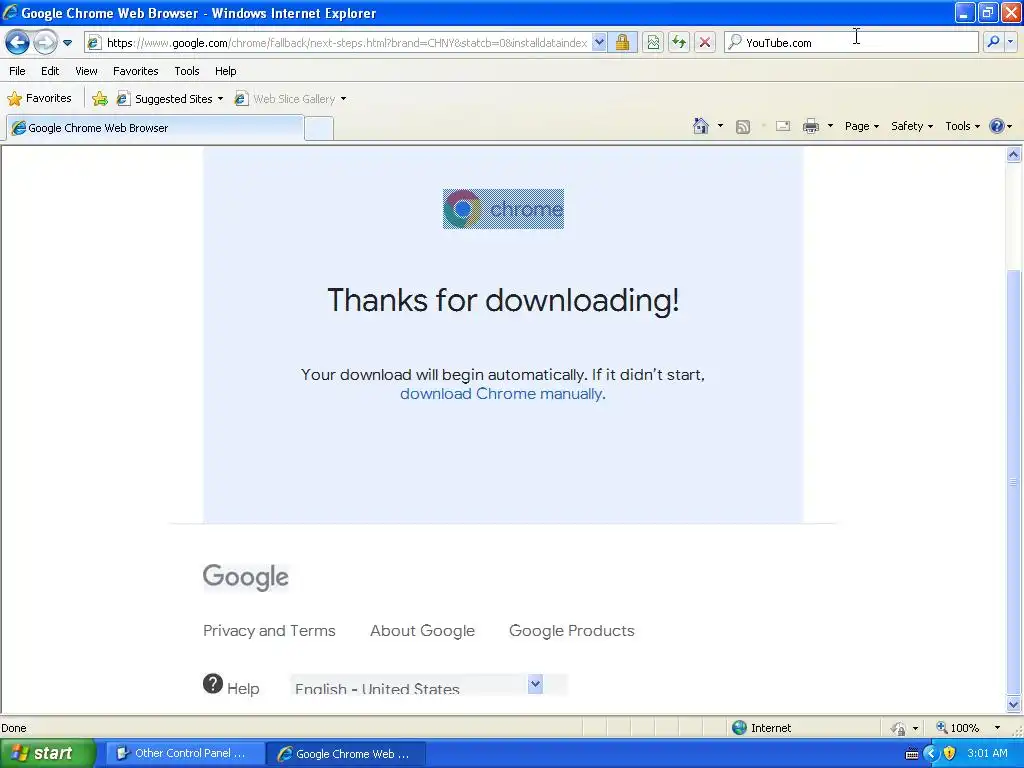
Task: Click the vertical scrollbar up arrow
Action: [1014, 155]
